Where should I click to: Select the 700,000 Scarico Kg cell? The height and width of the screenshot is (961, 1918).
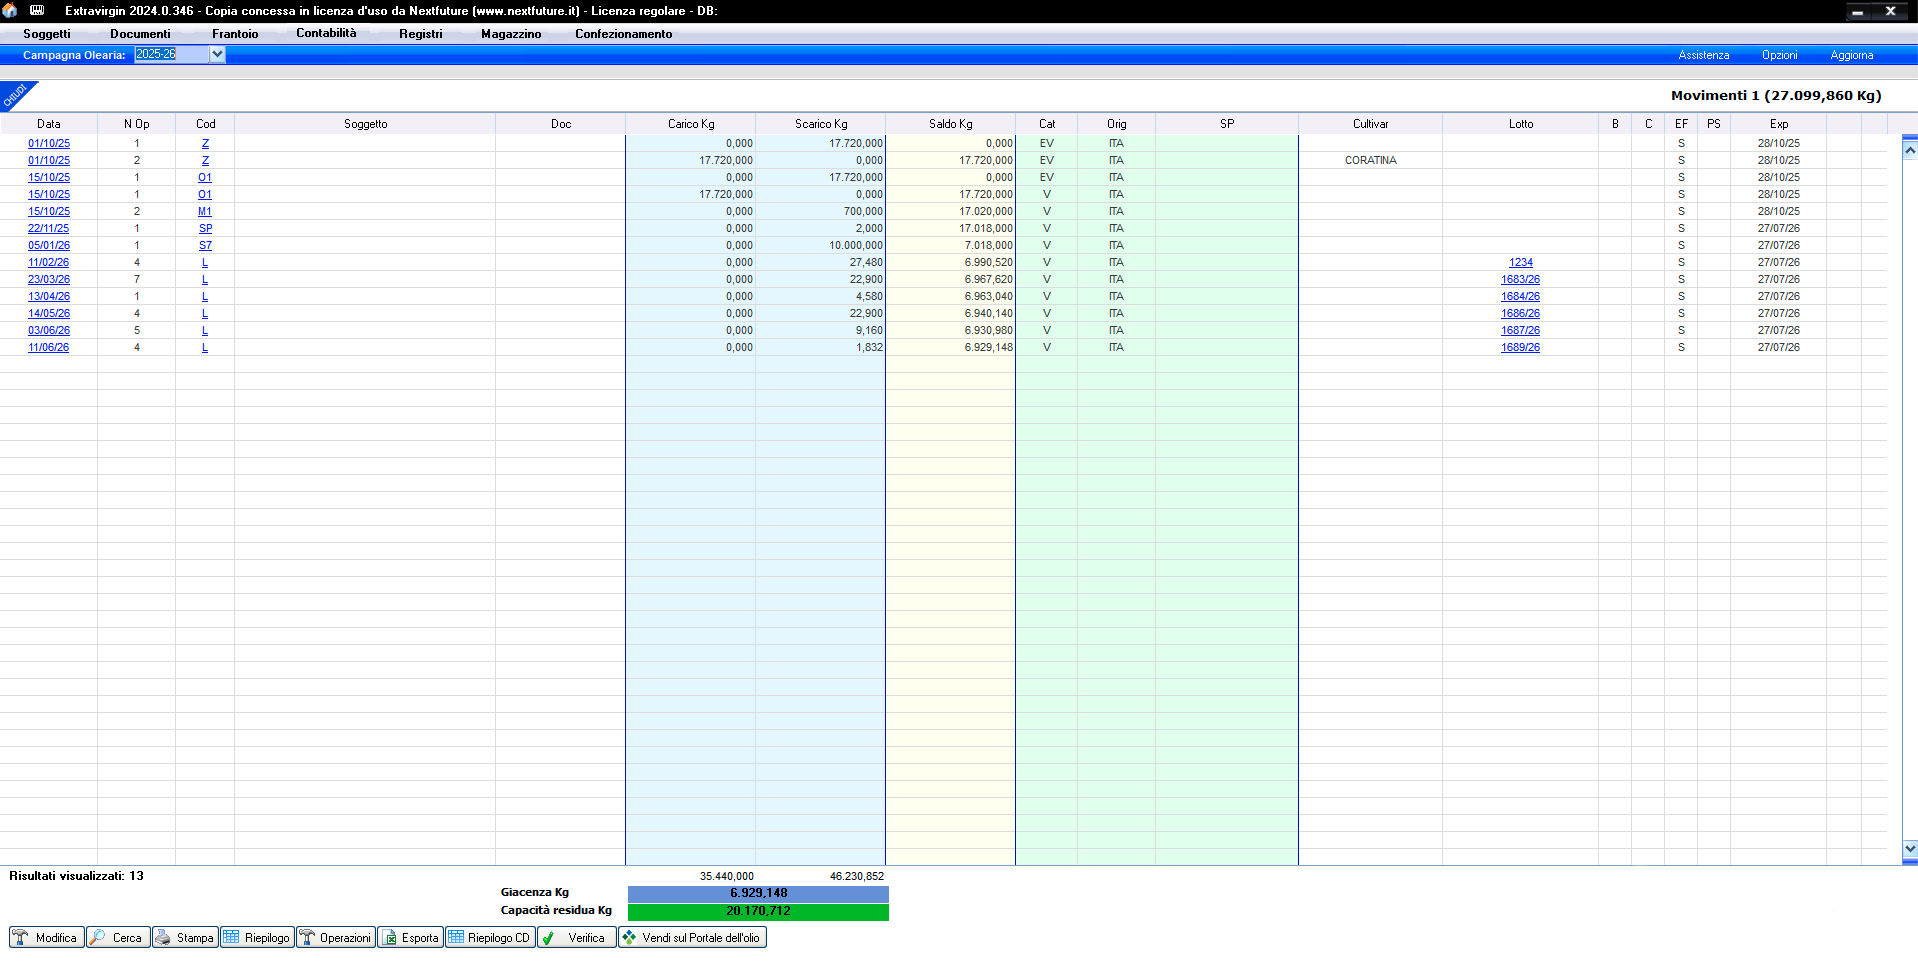tap(821, 211)
